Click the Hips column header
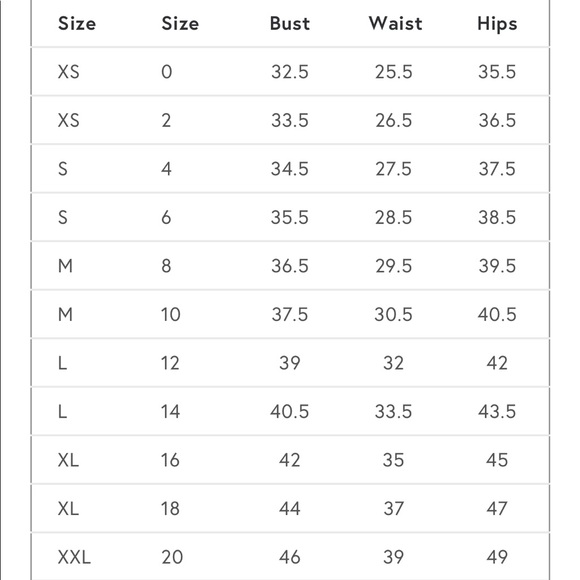 tap(497, 24)
